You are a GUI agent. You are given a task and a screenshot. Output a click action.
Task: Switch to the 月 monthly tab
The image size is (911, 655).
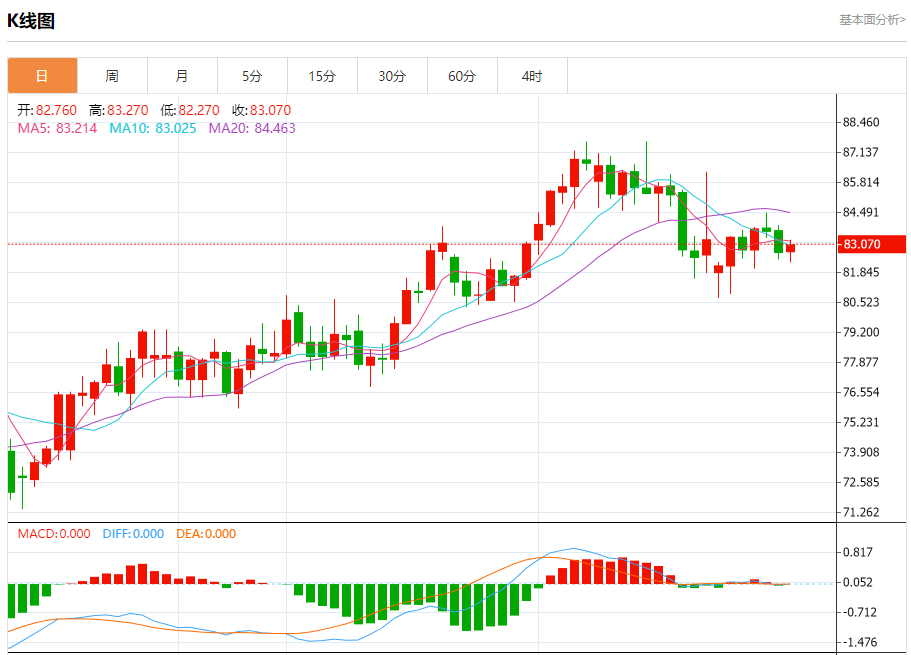pyautogui.click(x=182, y=76)
